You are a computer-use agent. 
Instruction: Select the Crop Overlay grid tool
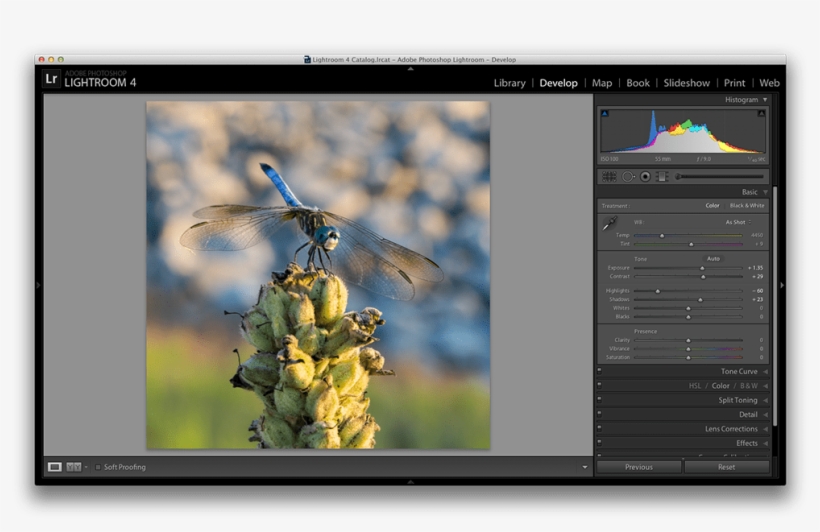609,177
